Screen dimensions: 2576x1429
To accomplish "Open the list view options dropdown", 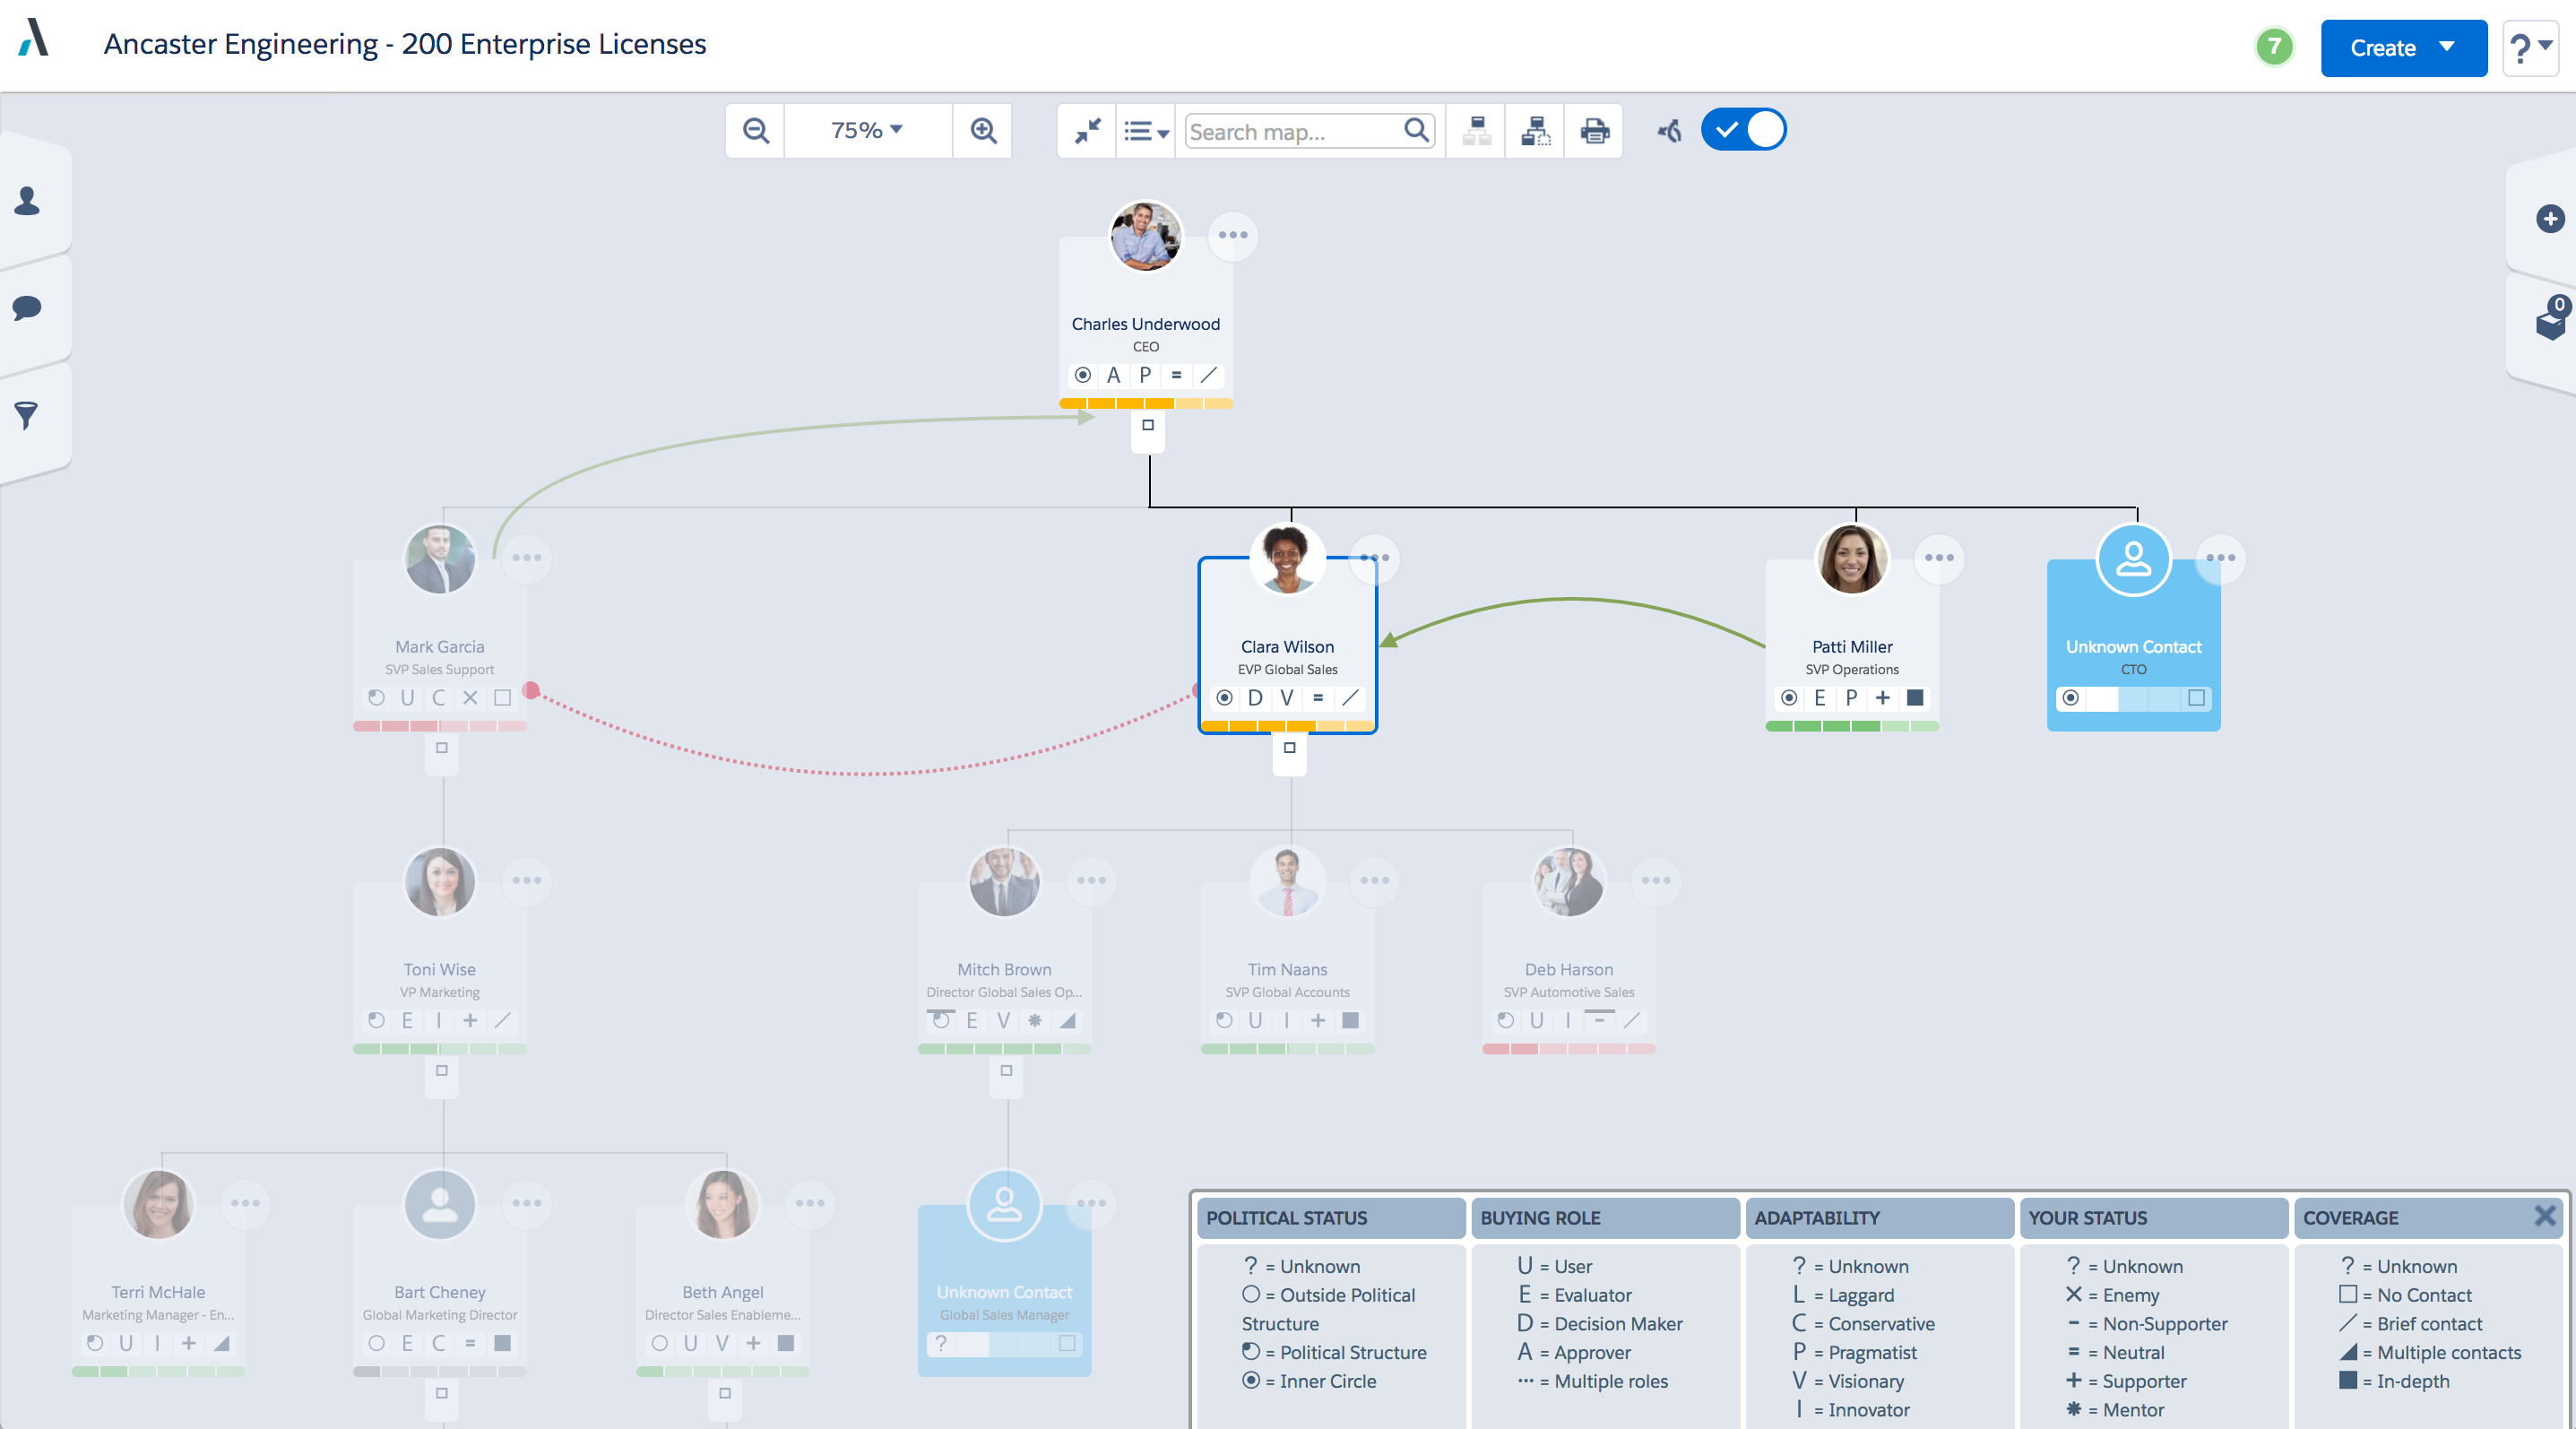I will pyautogui.click(x=1145, y=131).
